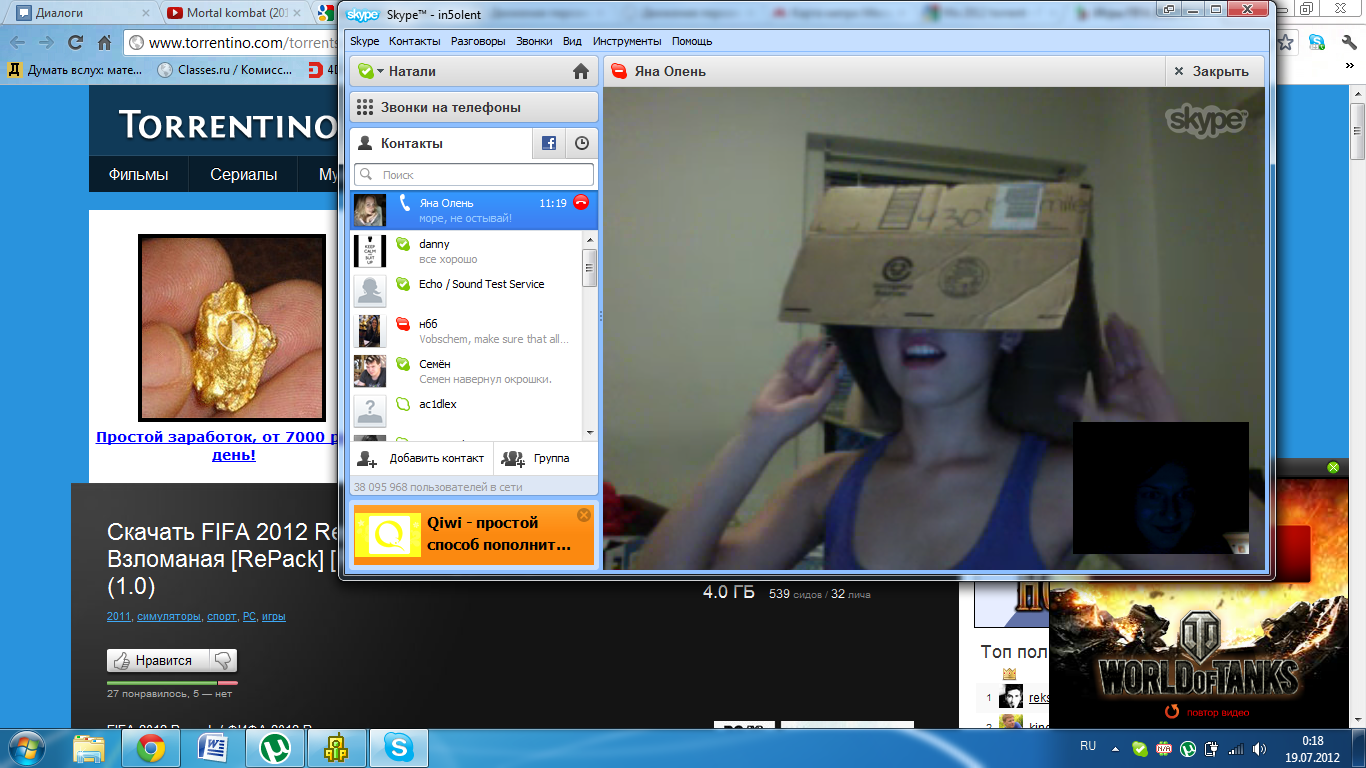Select the Echo / Sound Test Service contact
This screenshot has width=1366, height=768.
(466, 291)
